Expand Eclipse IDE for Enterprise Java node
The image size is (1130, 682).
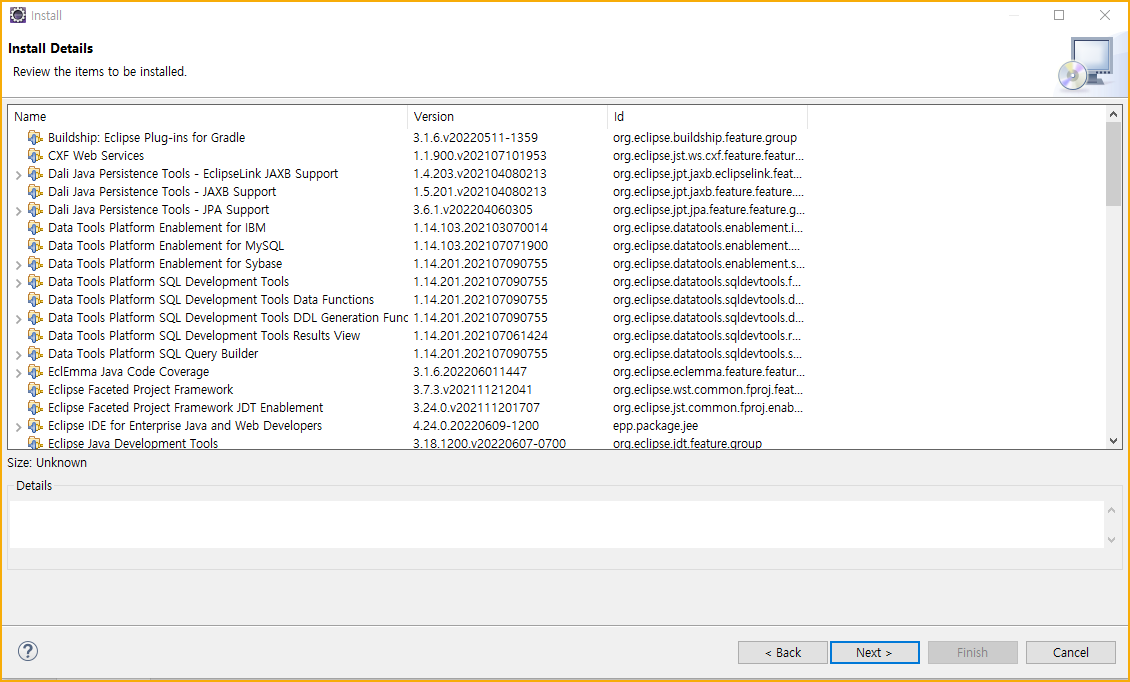19,427
